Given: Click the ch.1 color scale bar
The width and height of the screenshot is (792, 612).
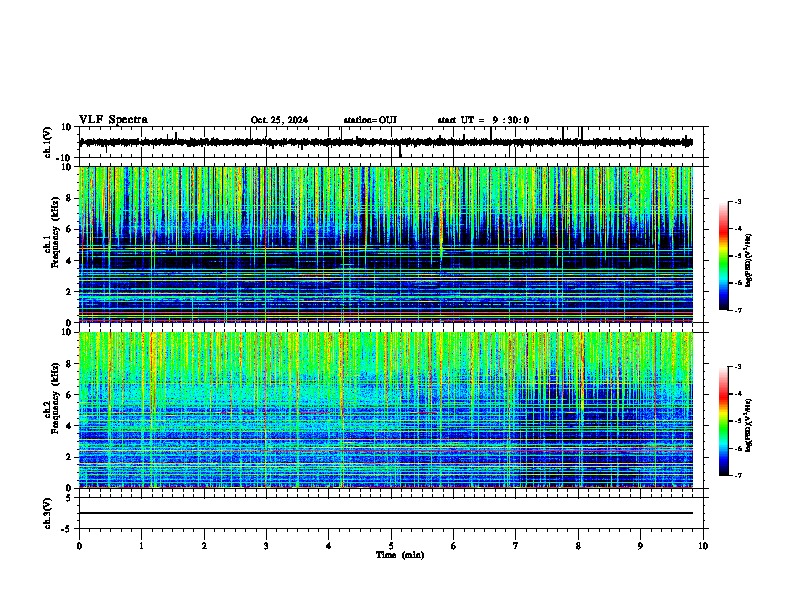Looking at the screenshot, I should click(x=724, y=256).
